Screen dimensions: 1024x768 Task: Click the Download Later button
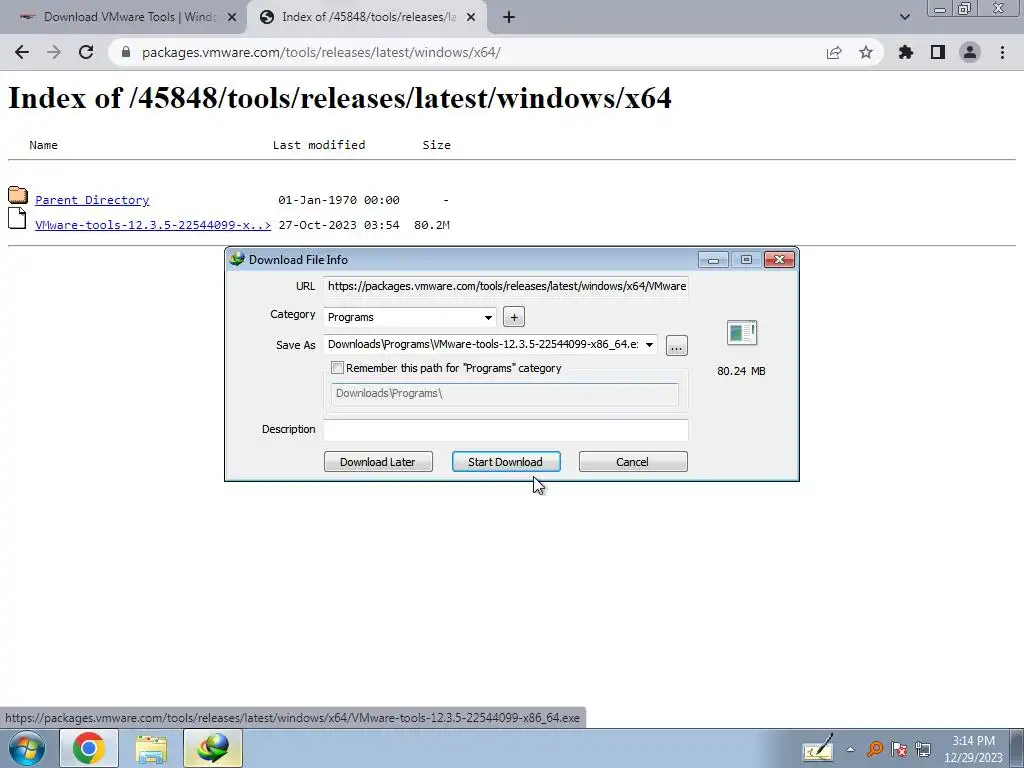[x=378, y=462]
